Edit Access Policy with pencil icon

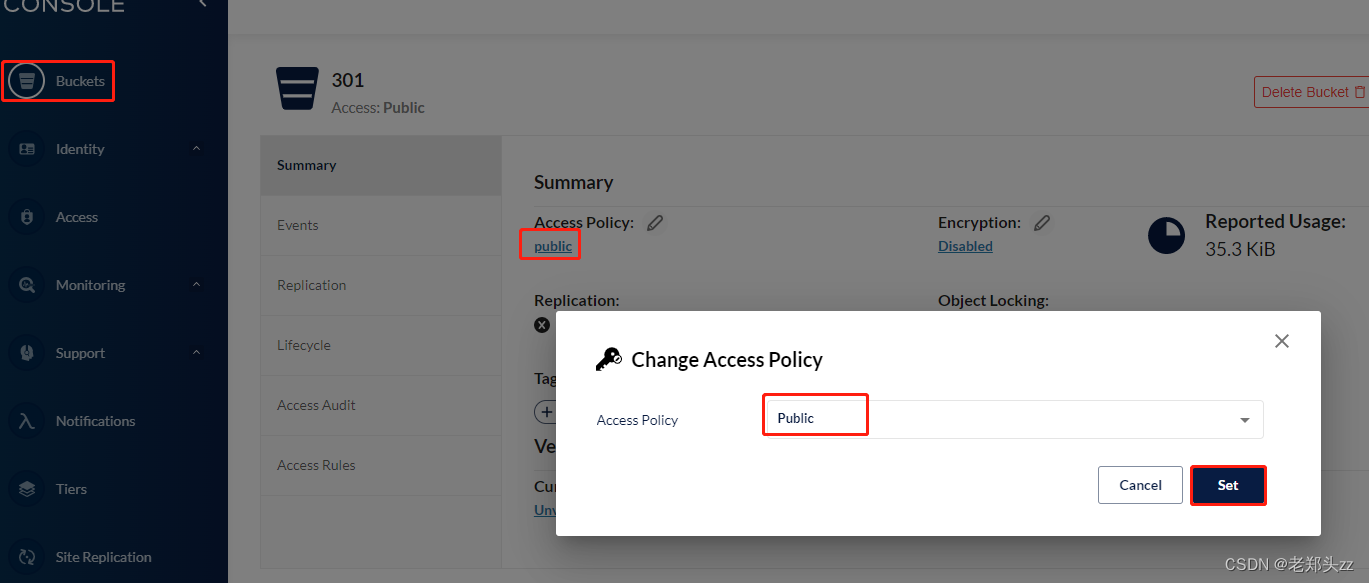coord(655,223)
